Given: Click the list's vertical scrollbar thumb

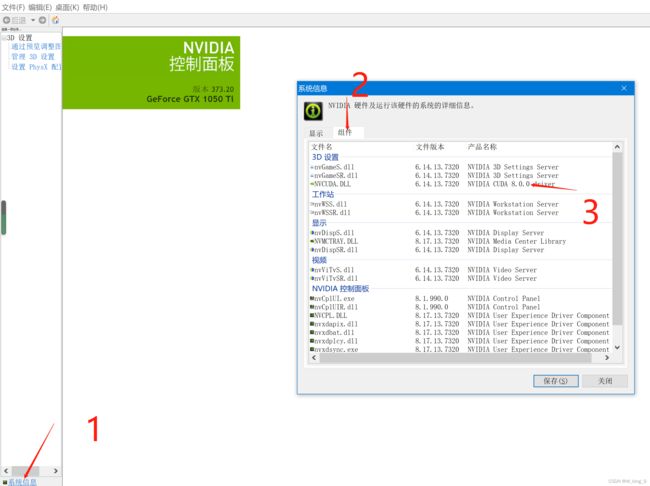Looking at the screenshot, I should (617, 238).
